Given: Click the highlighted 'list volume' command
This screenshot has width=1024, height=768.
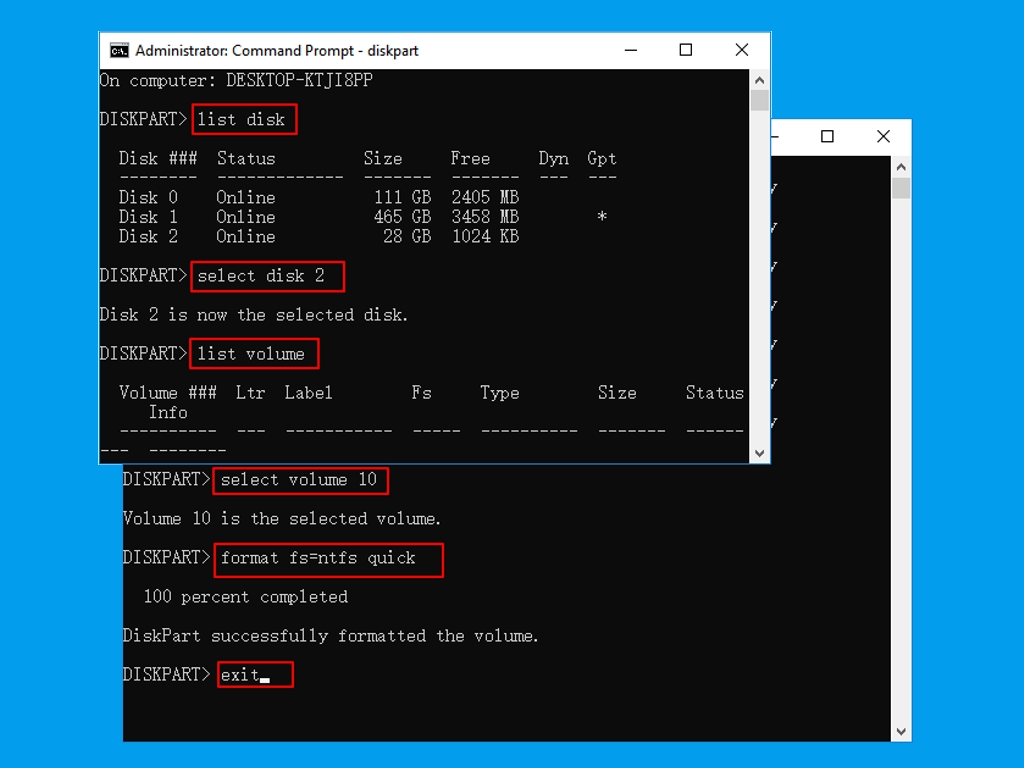Looking at the screenshot, I should pos(254,354).
